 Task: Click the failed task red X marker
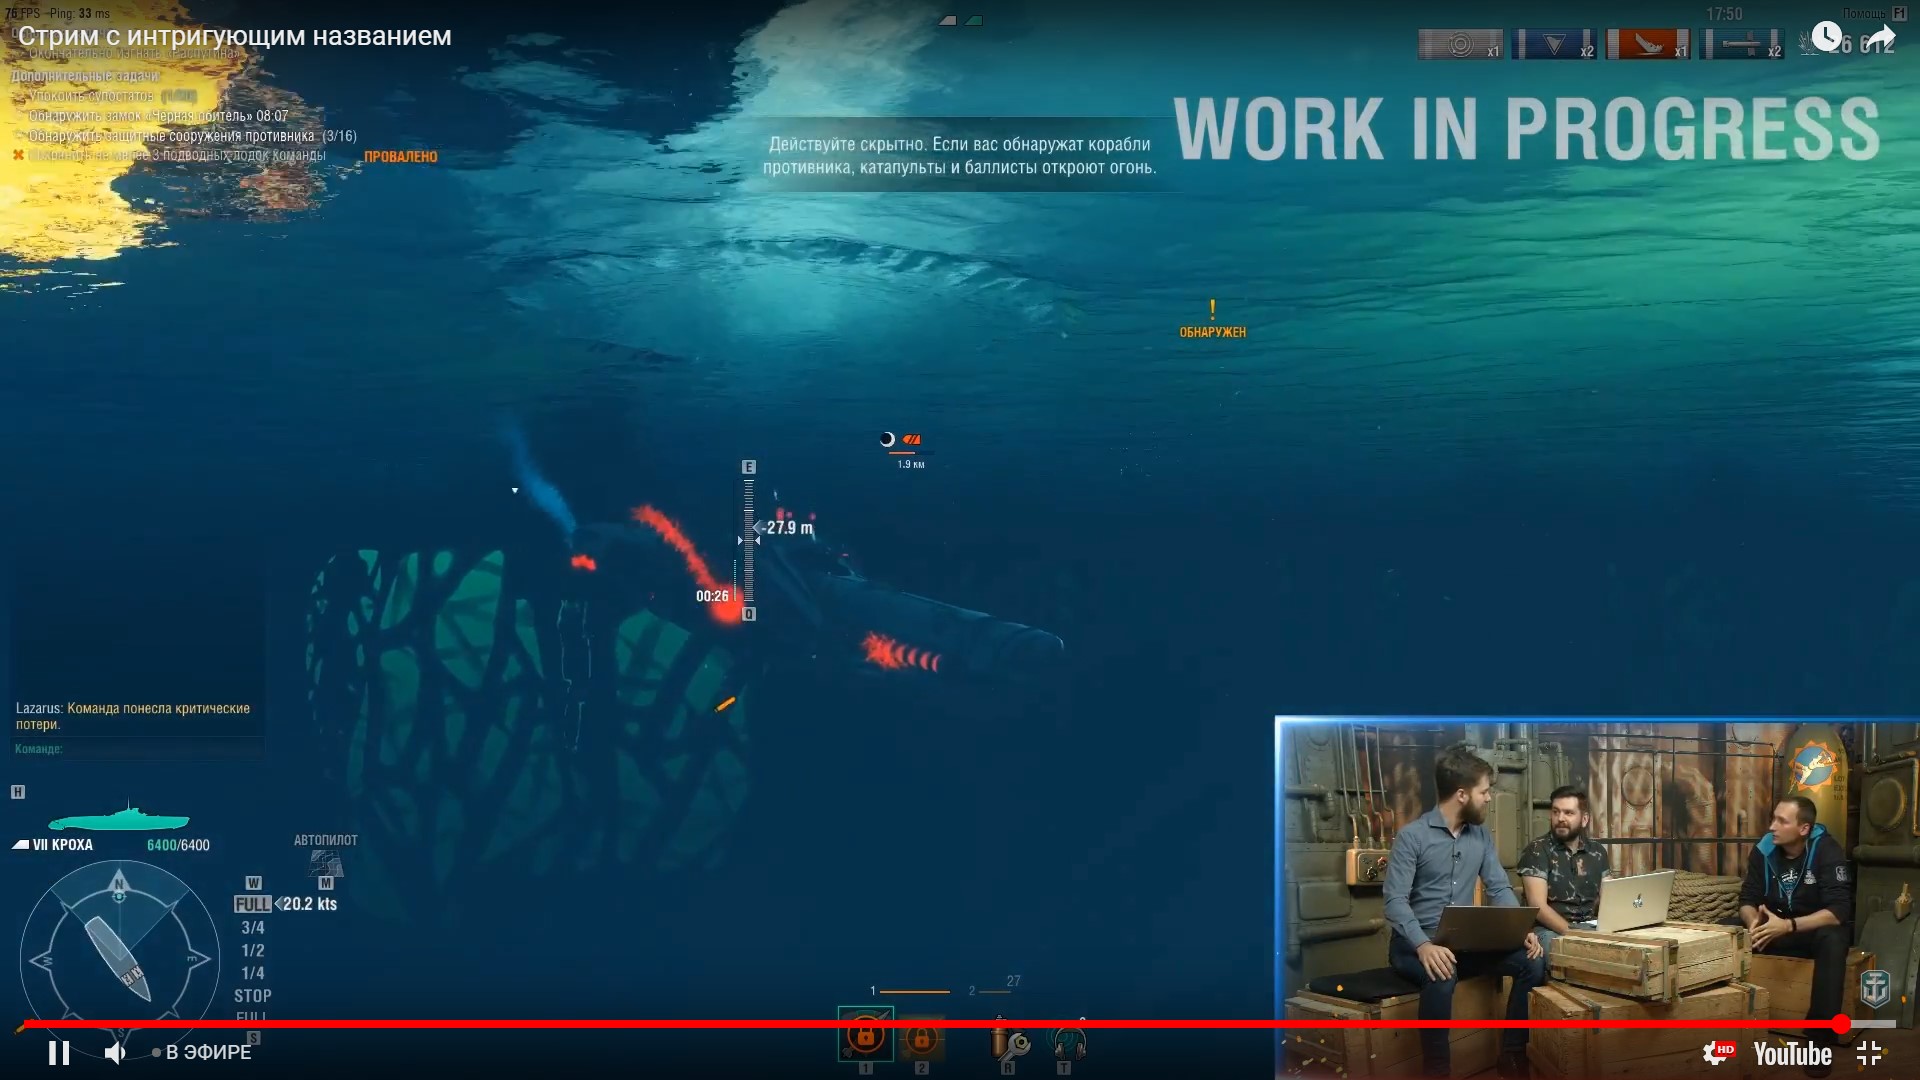tap(18, 155)
